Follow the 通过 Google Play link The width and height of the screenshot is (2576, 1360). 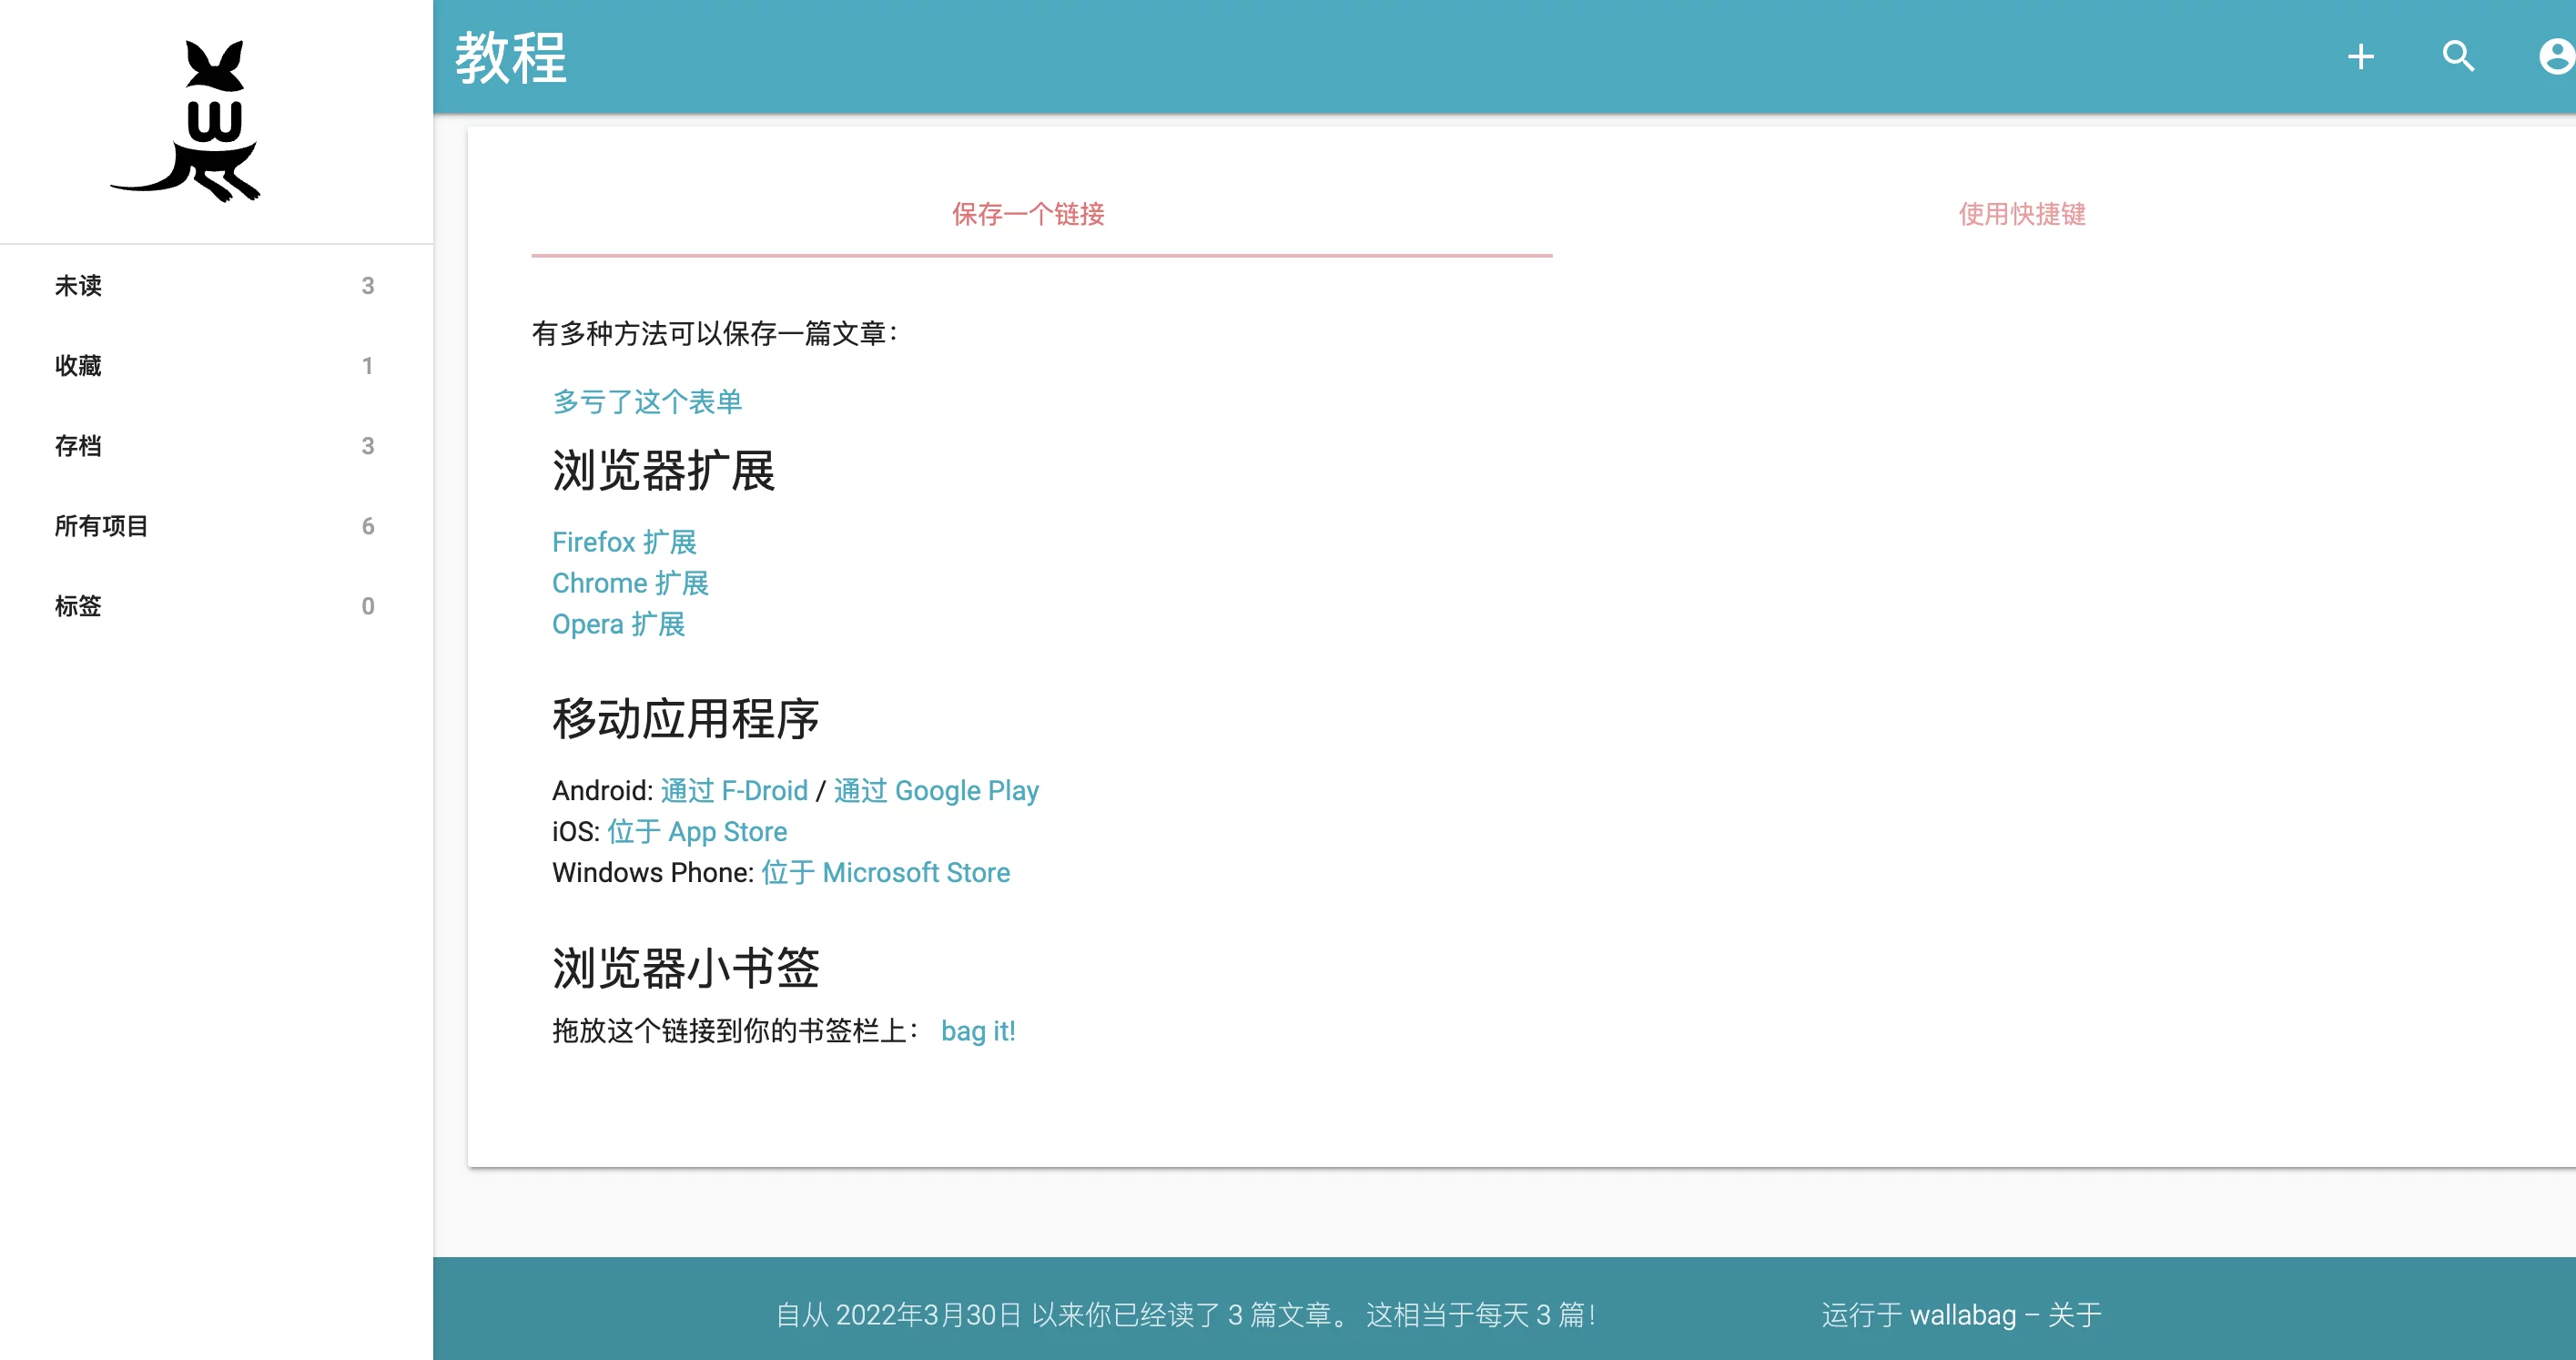tap(936, 791)
